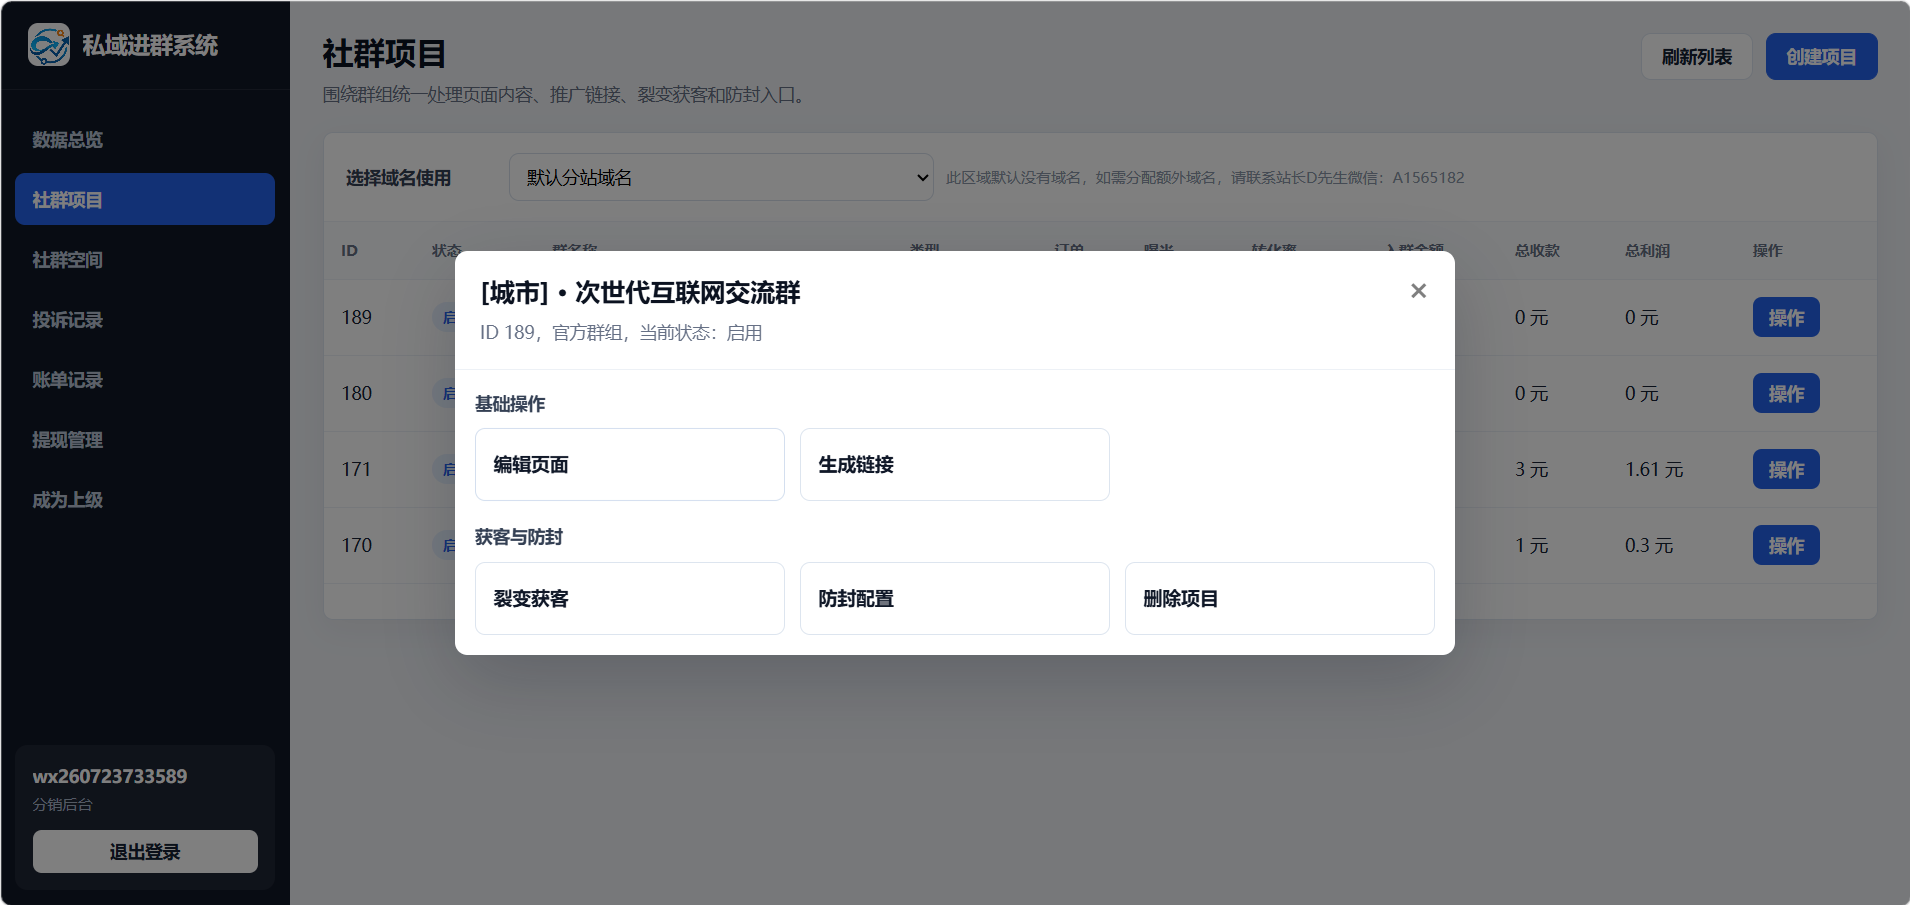Go to 提现管理 page
Image resolution: width=1910 pixels, height=905 pixels.
[145, 439]
